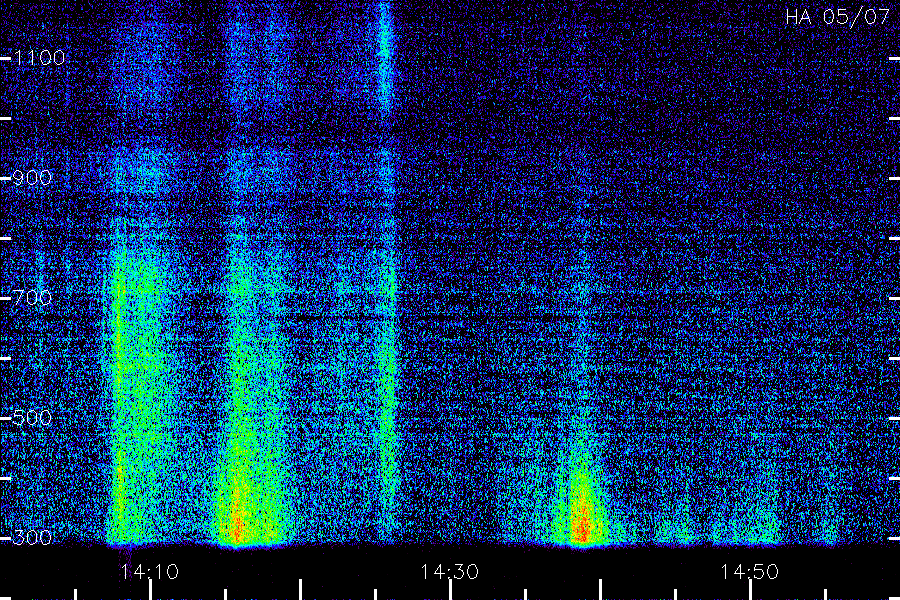900x600 pixels.
Task: Click the 14:10 time axis label
Action: click(x=150, y=572)
